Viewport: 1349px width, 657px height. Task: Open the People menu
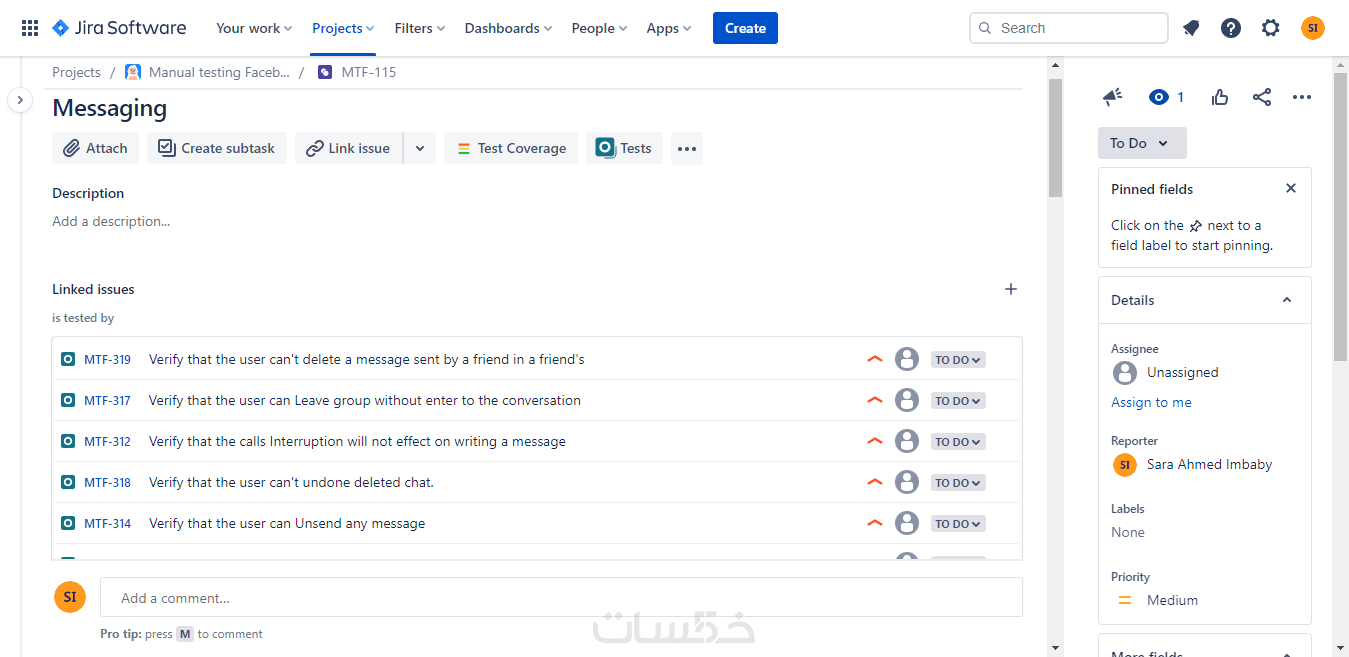coord(599,28)
